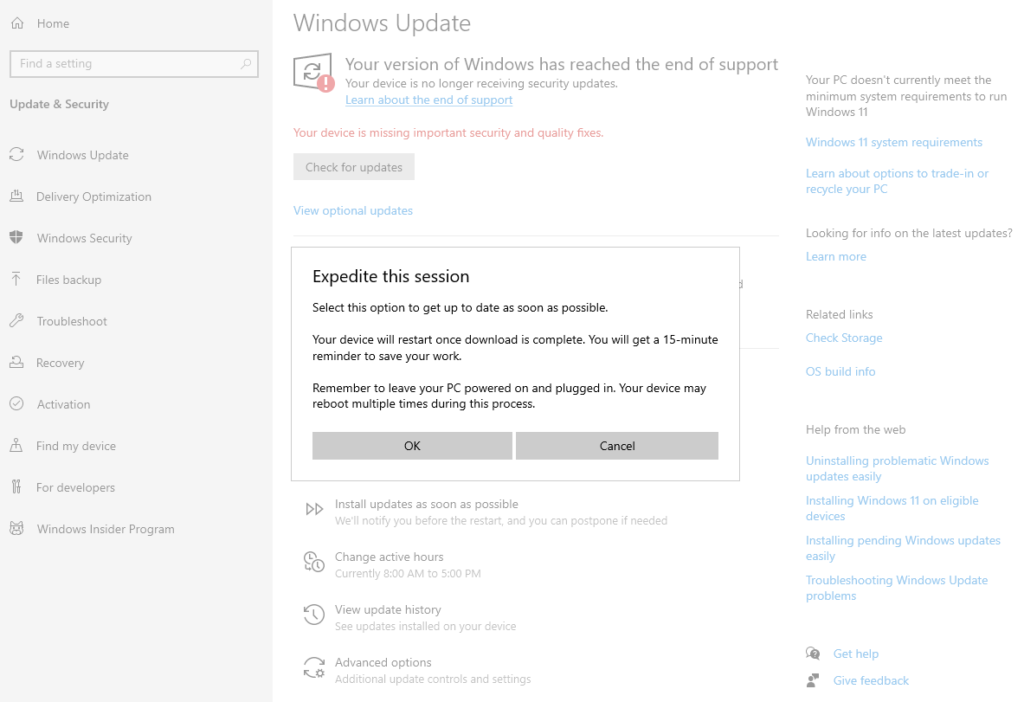Click the Change active hours clock icon
This screenshot has width=1024, height=702.
[314, 562]
